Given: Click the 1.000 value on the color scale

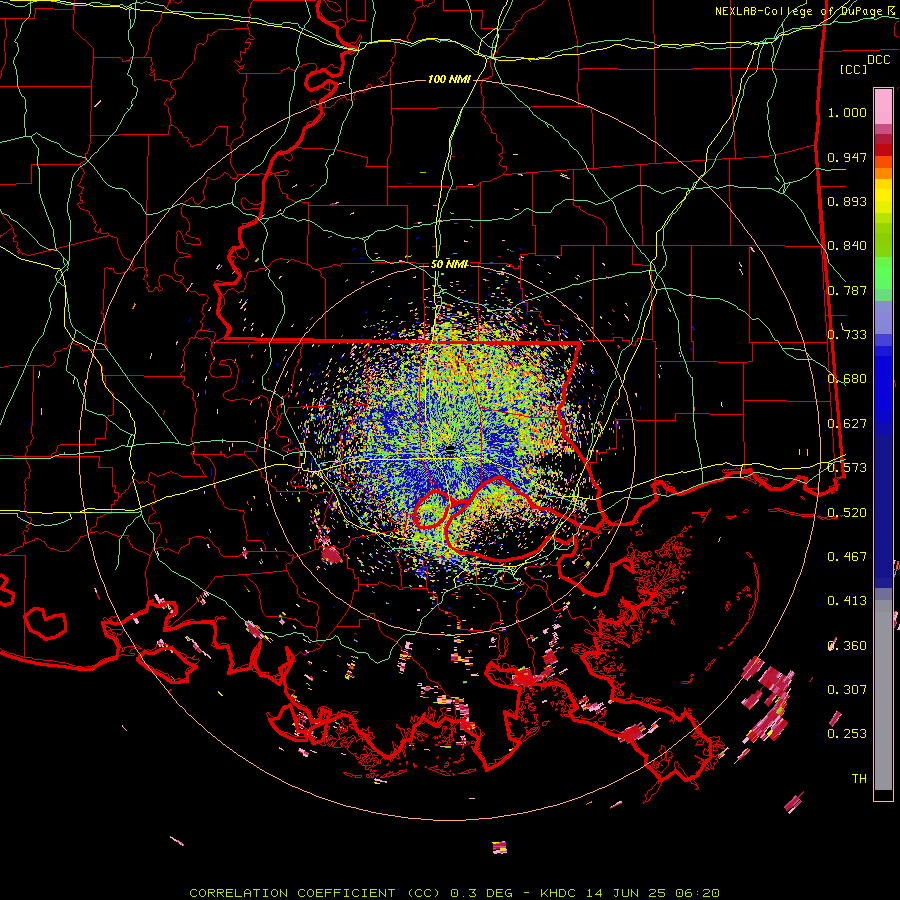Looking at the screenshot, I should (847, 112).
